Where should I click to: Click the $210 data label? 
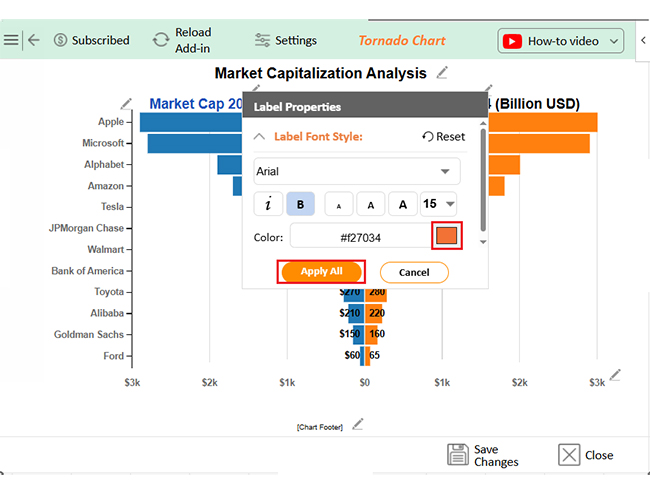(x=349, y=313)
